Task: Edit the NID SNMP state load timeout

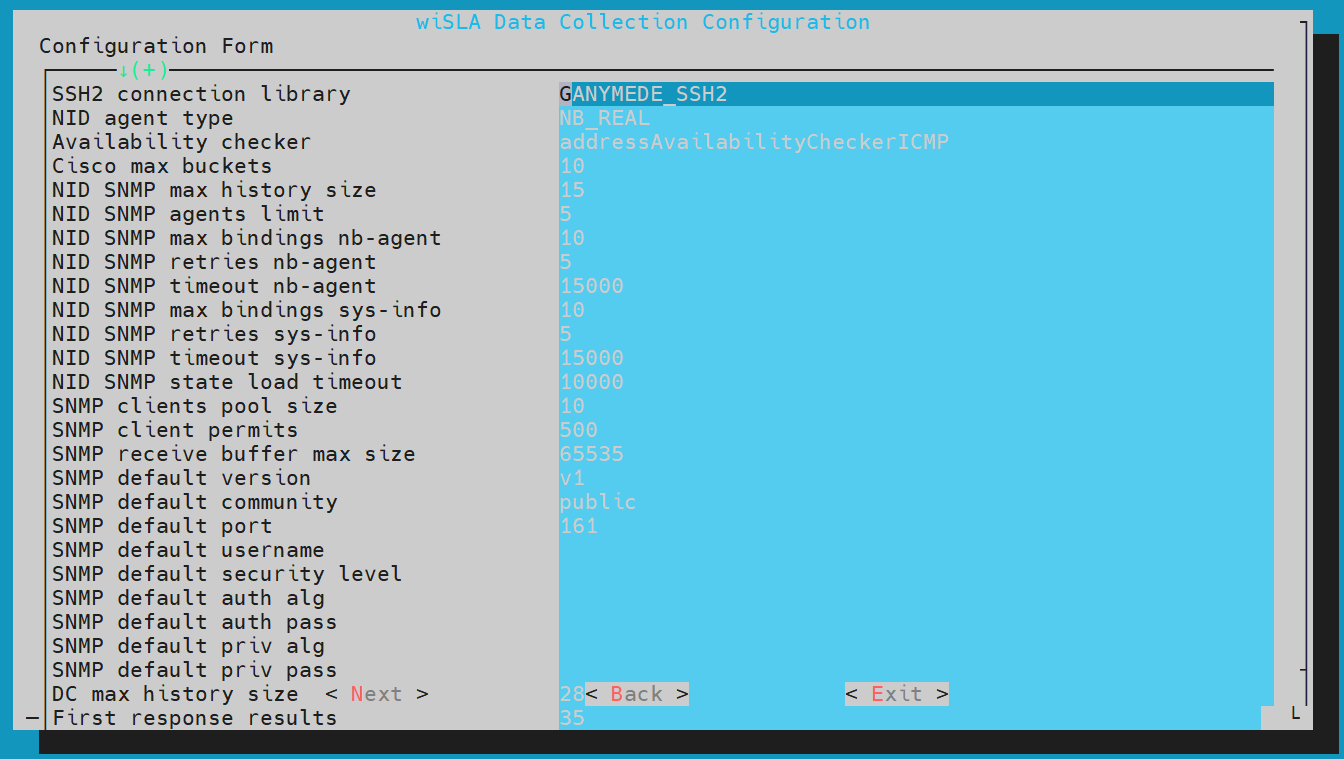Action: tap(915, 382)
